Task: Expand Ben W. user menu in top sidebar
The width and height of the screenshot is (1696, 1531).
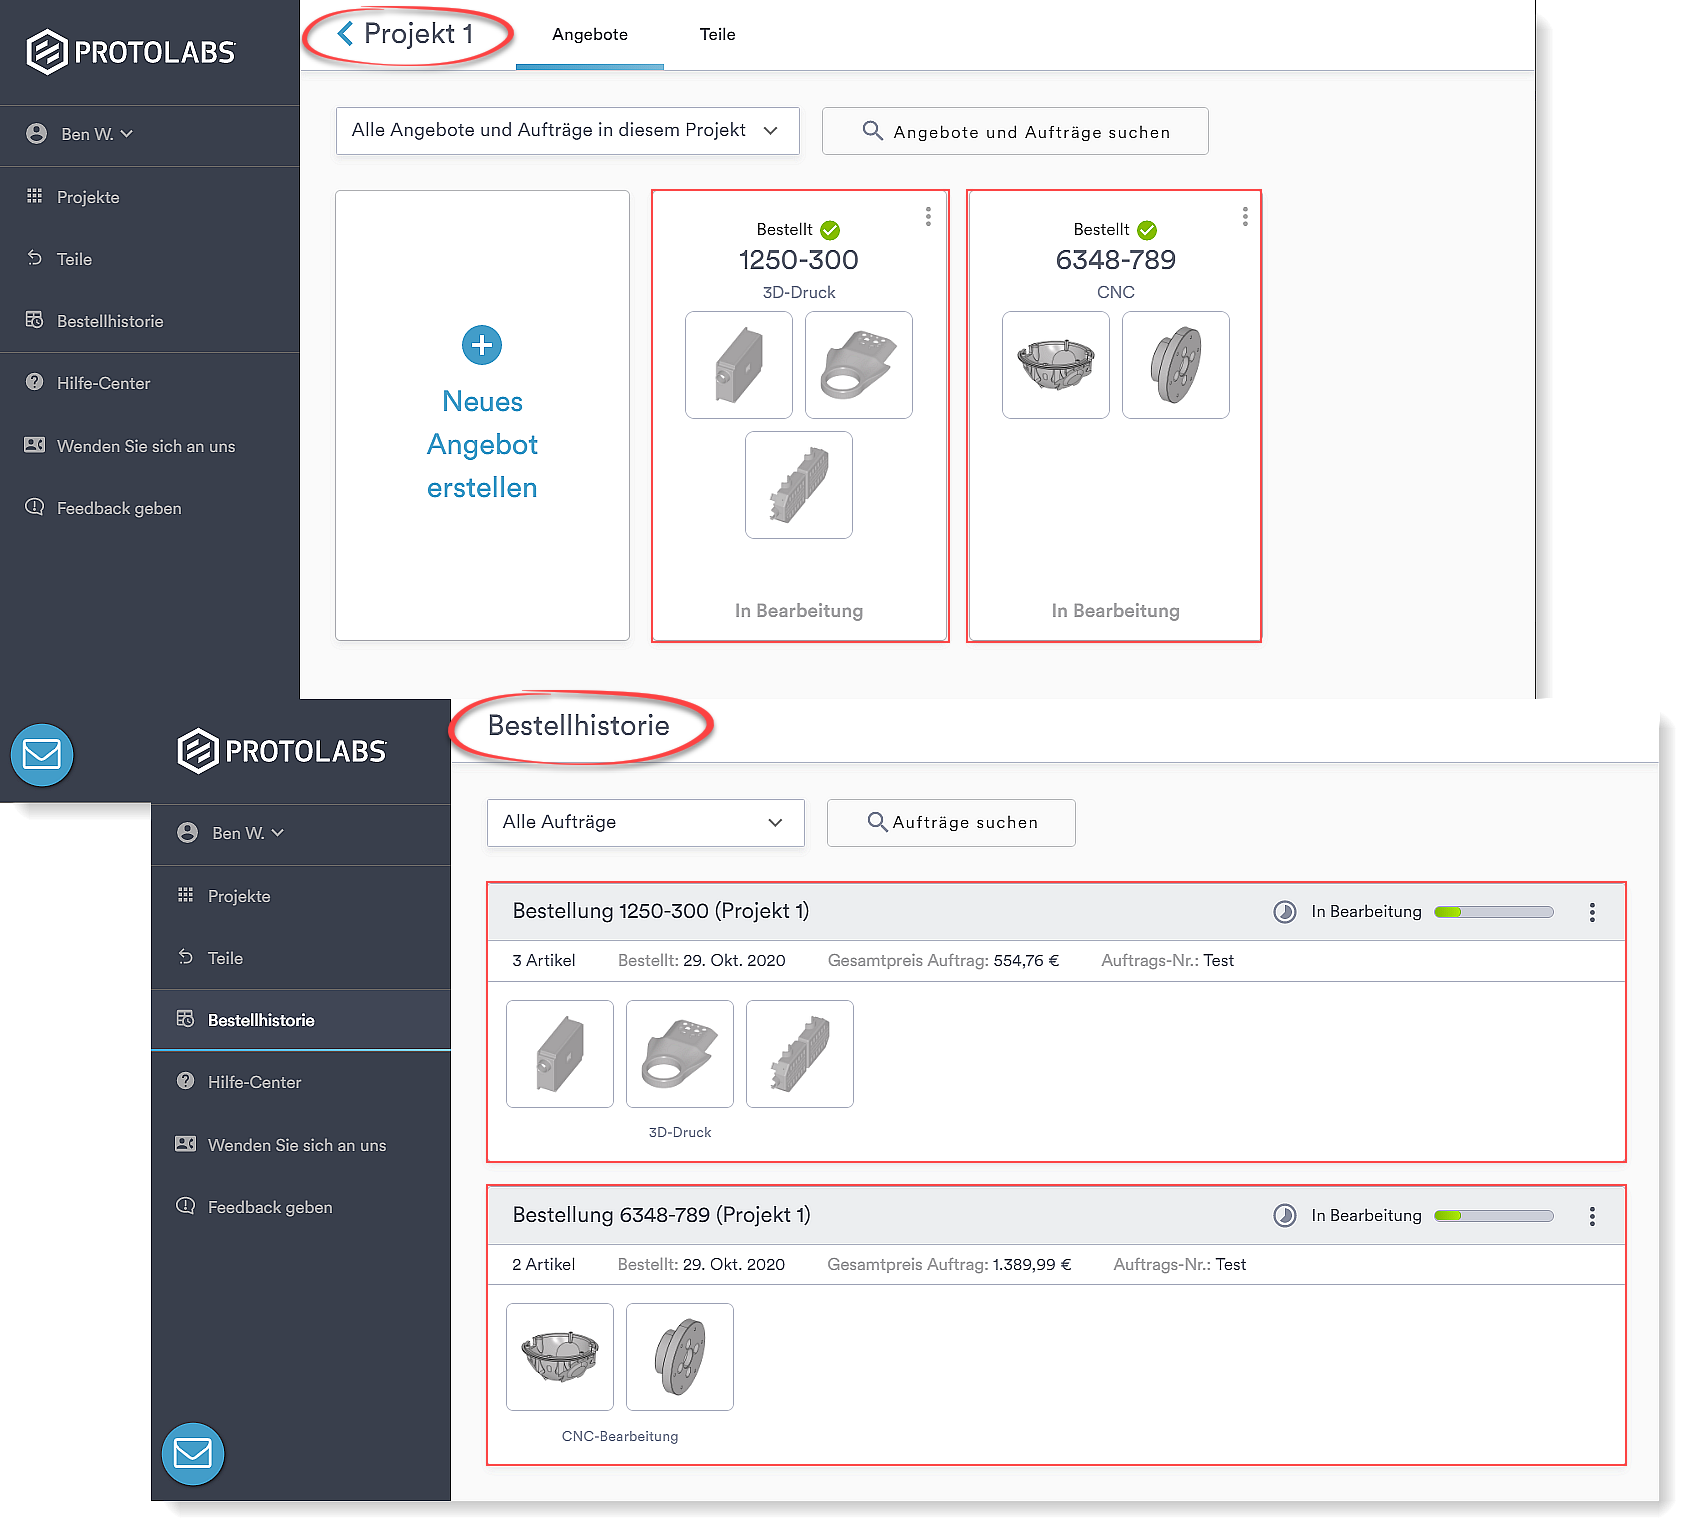Action: [97, 134]
